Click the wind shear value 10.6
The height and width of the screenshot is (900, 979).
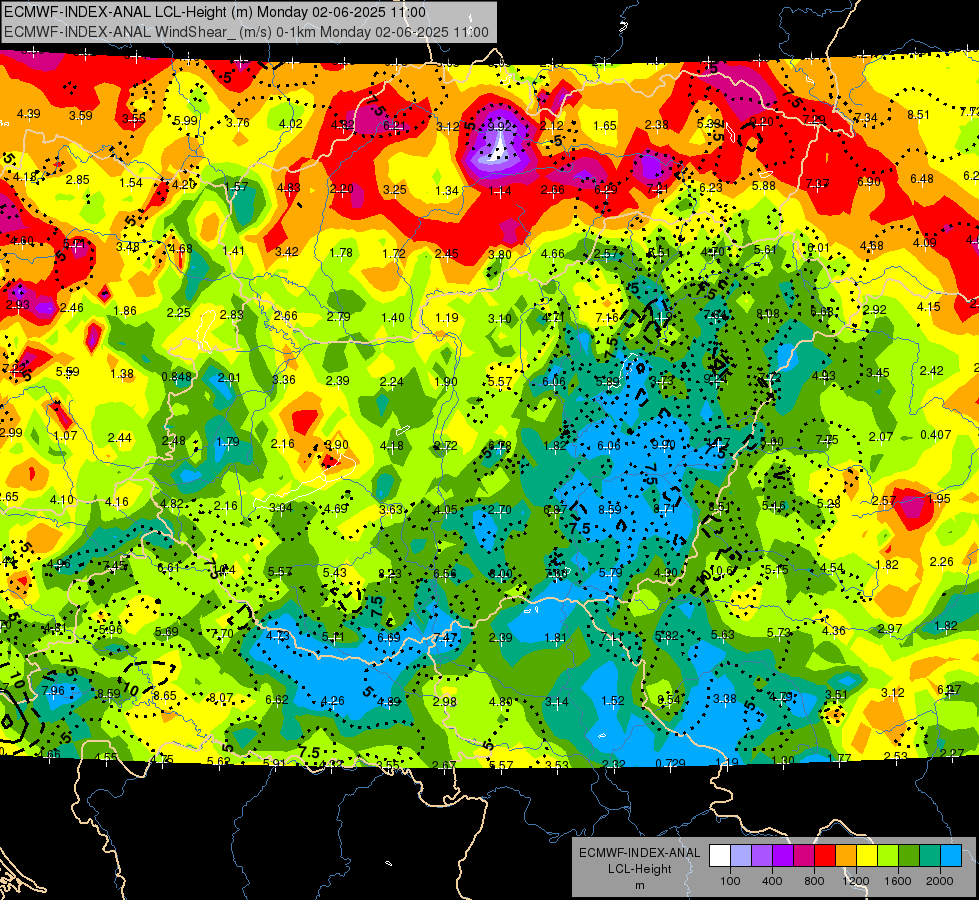coord(721,570)
